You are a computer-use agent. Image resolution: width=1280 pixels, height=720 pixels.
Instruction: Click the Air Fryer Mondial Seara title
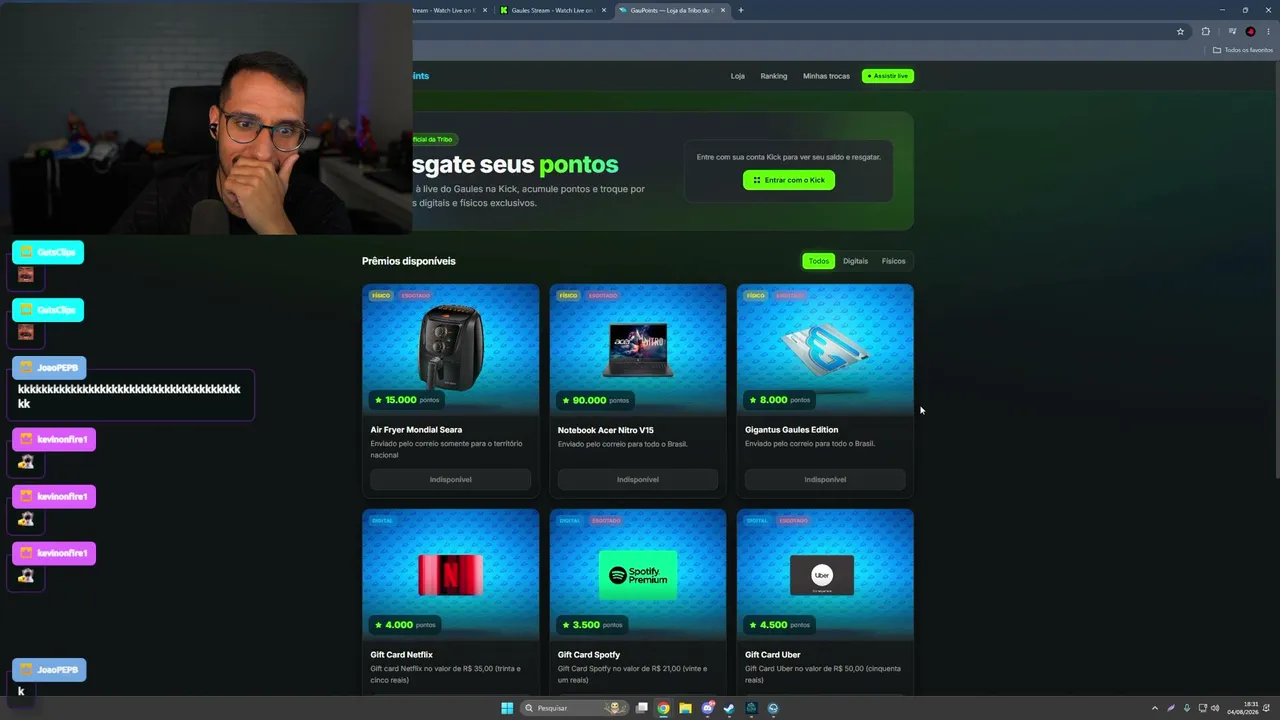[416, 430]
